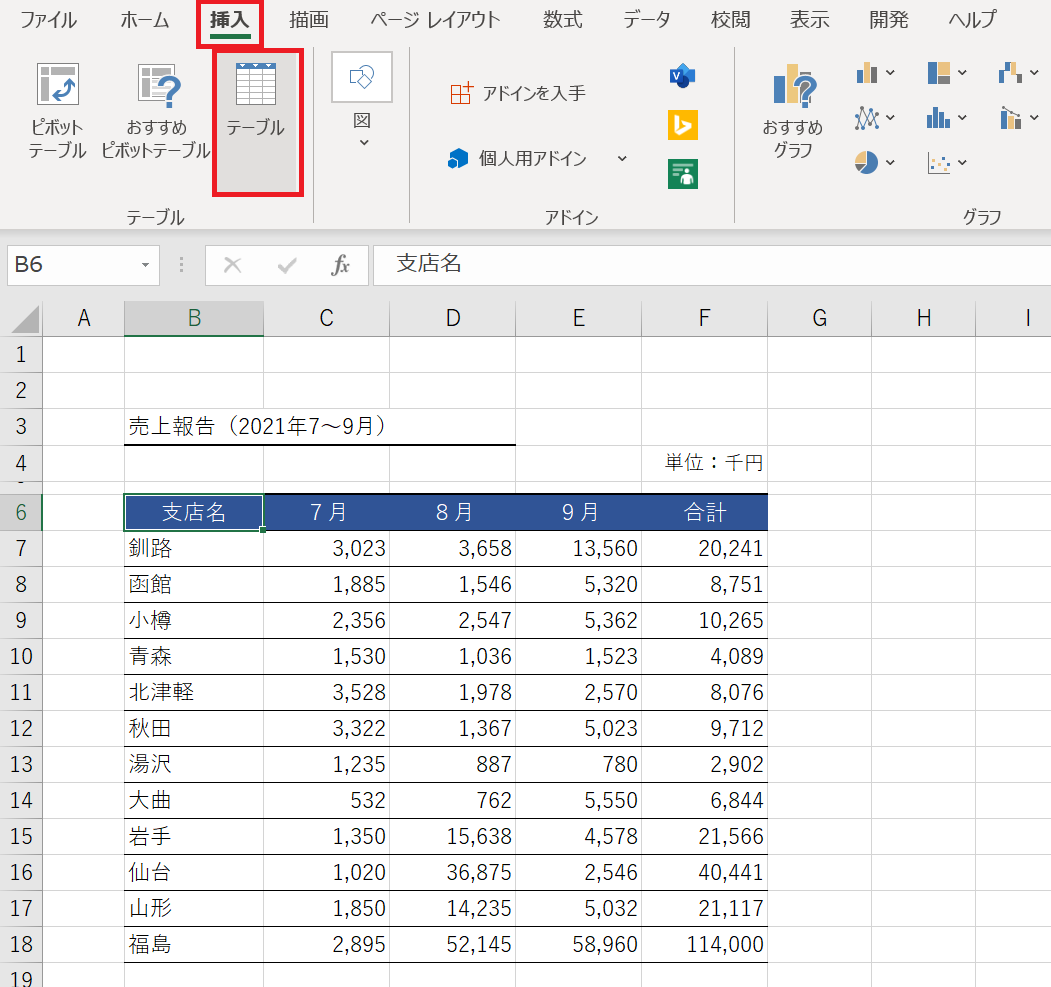Screen dimensions: 1051x987
Task: Select column F header
Action: (704, 318)
